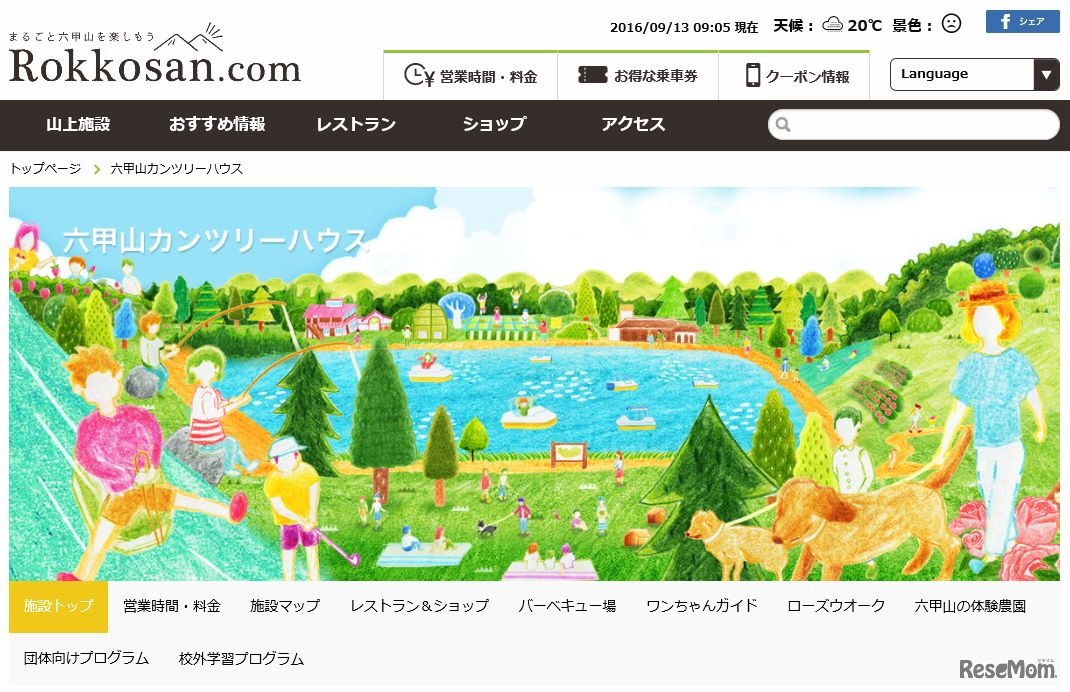Image resolution: width=1070 pixels, height=692 pixels.
Task: Click the magnifying glass search icon
Action: 783,125
